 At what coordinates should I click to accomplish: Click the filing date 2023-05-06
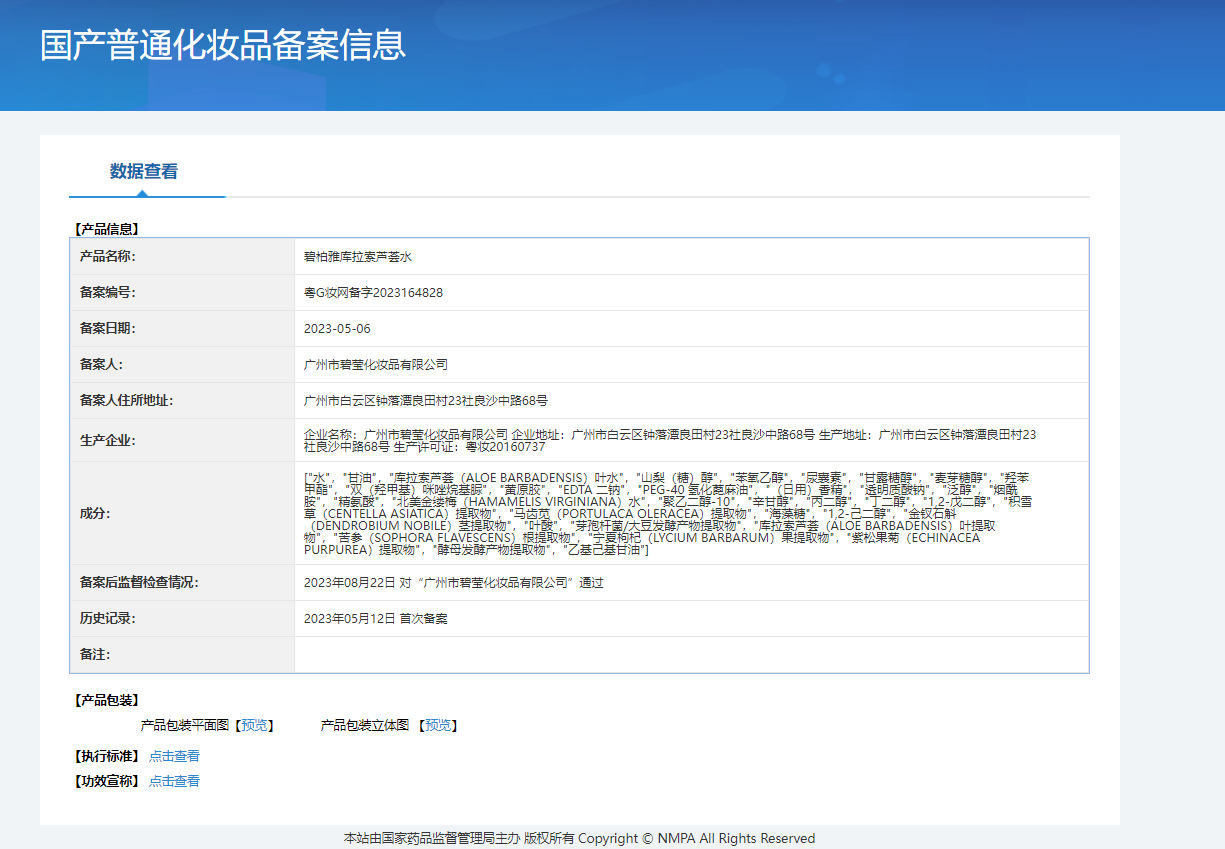click(337, 329)
